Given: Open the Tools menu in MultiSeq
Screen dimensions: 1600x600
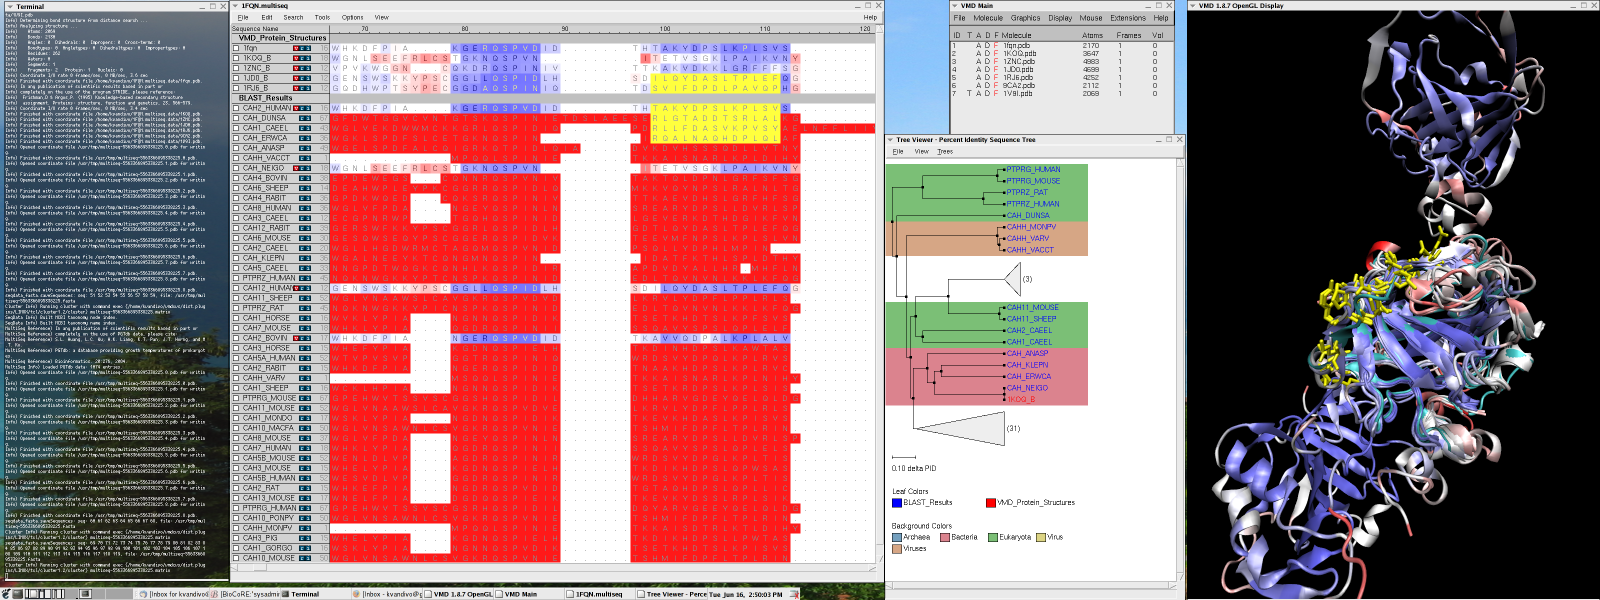Looking at the screenshot, I should click(322, 17).
